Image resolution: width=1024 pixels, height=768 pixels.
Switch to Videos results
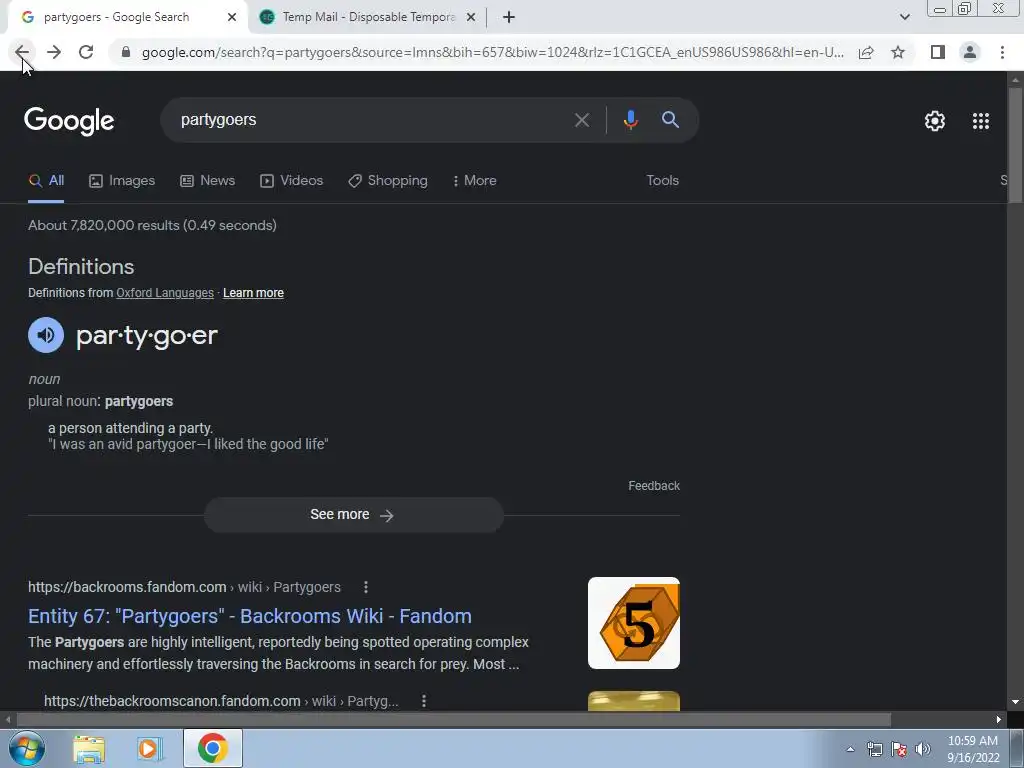click(x=291, y=181)
